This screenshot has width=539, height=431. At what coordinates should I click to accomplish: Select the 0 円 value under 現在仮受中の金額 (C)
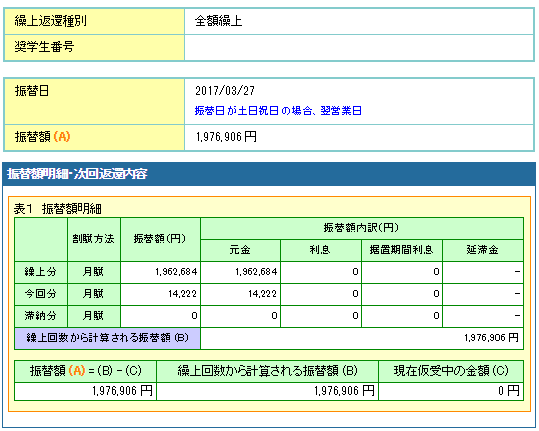[x=509, y=391]
